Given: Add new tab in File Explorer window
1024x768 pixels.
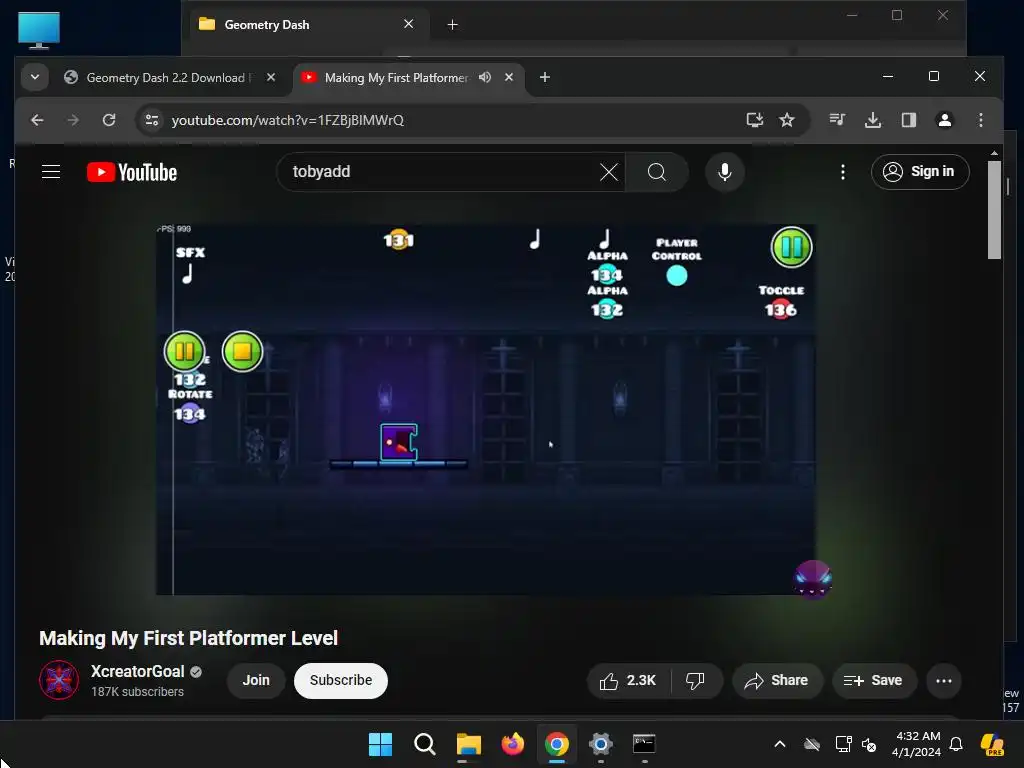Looking at the screenshot, I should (x=452, y=25).
